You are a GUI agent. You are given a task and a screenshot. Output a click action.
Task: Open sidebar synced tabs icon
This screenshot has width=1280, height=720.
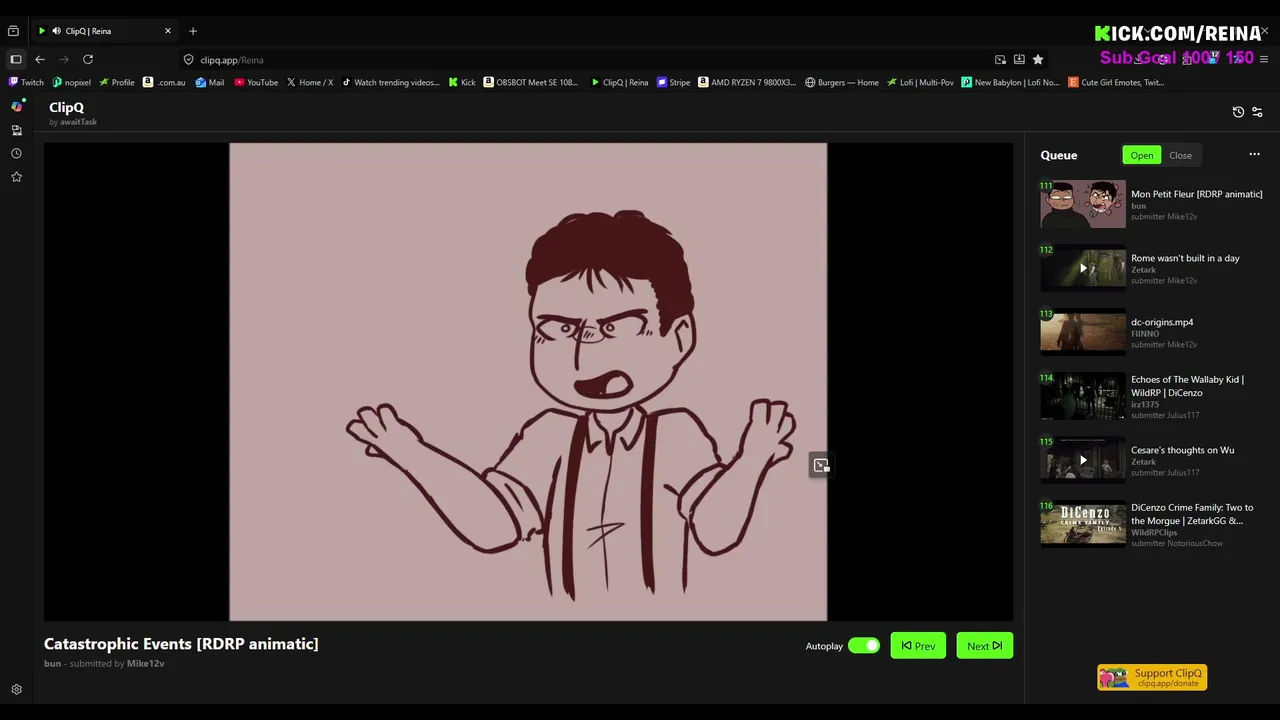click(16, 130)
